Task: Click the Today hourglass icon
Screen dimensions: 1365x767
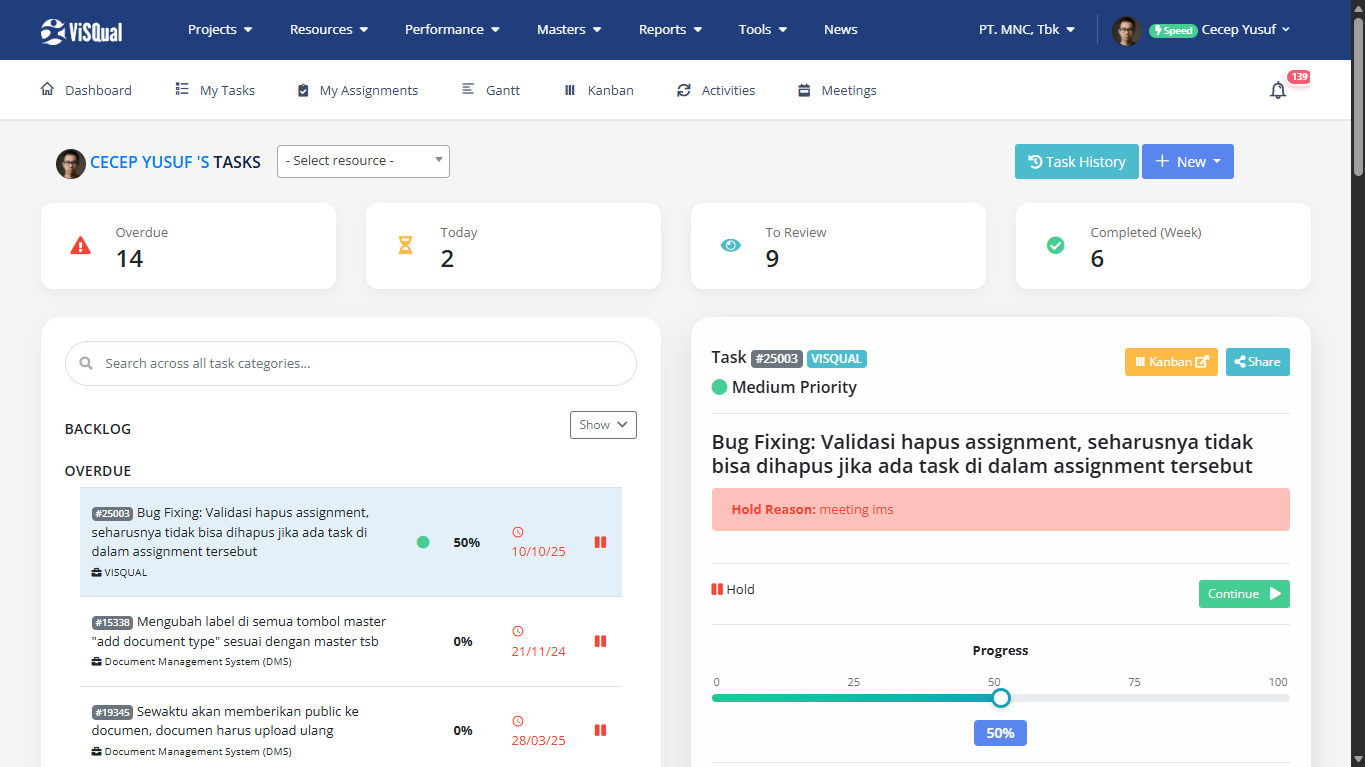Action: (x=405, y=245)
